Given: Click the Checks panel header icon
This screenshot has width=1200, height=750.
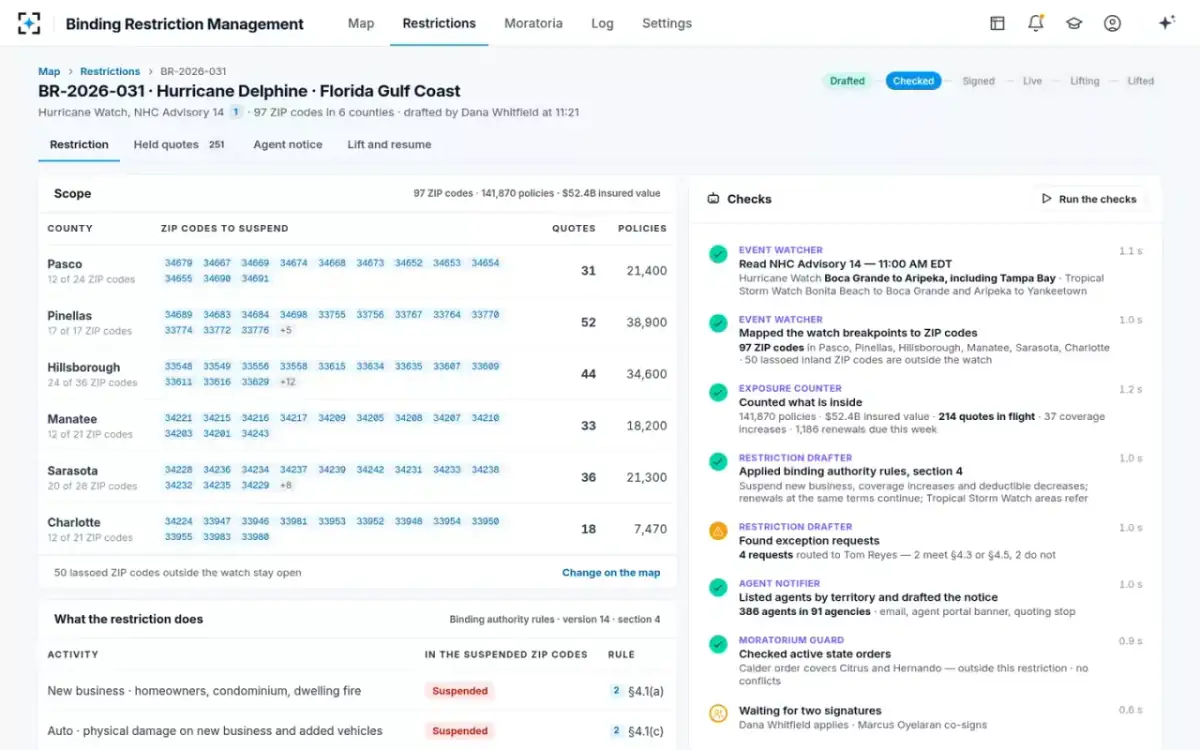Looking at the screenshot, I should [x=714, y=199].
